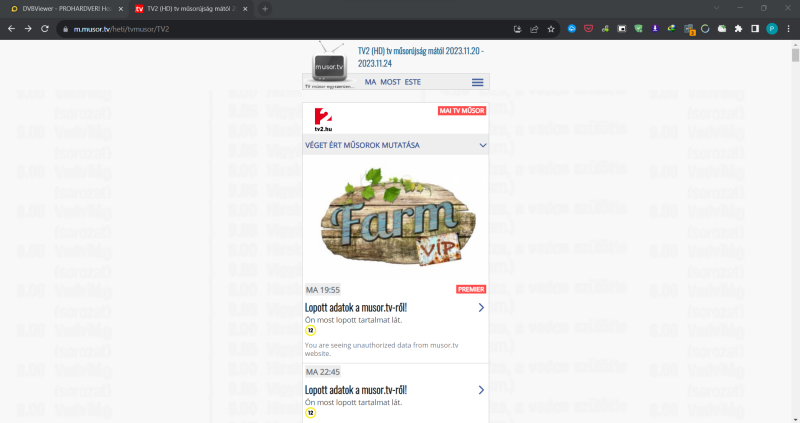Open the Extensions puzzle-piece menu
Viewport: 800px width, 423px height.
[x=738, y=29]
